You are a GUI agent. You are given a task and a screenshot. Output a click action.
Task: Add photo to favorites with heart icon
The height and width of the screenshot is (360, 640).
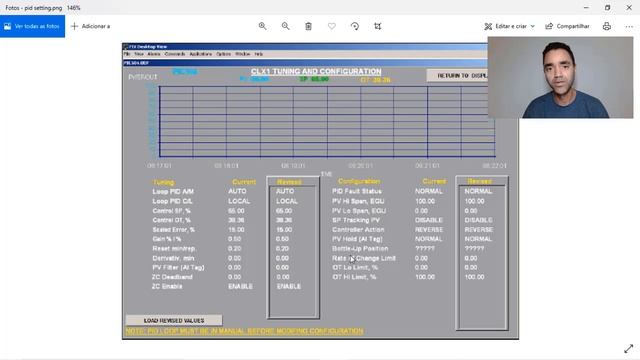click(332, 26)
